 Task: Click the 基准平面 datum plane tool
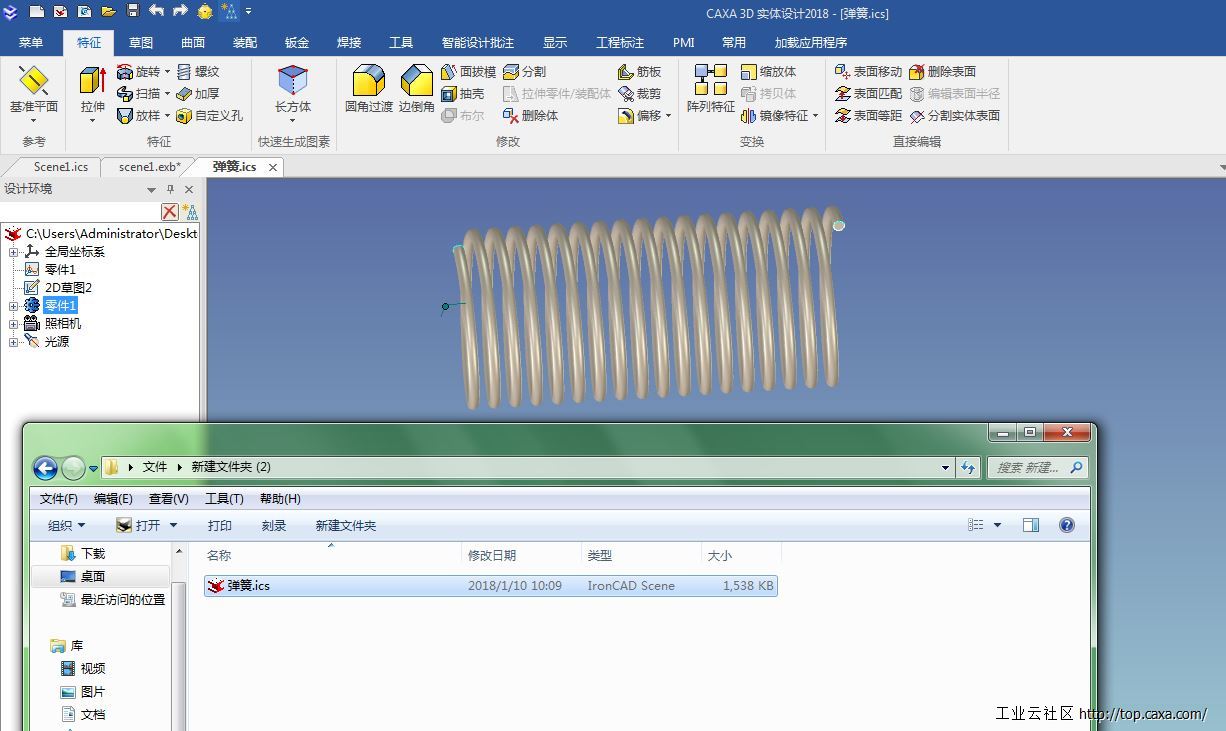pyautogui.click(x=34, y=88)
